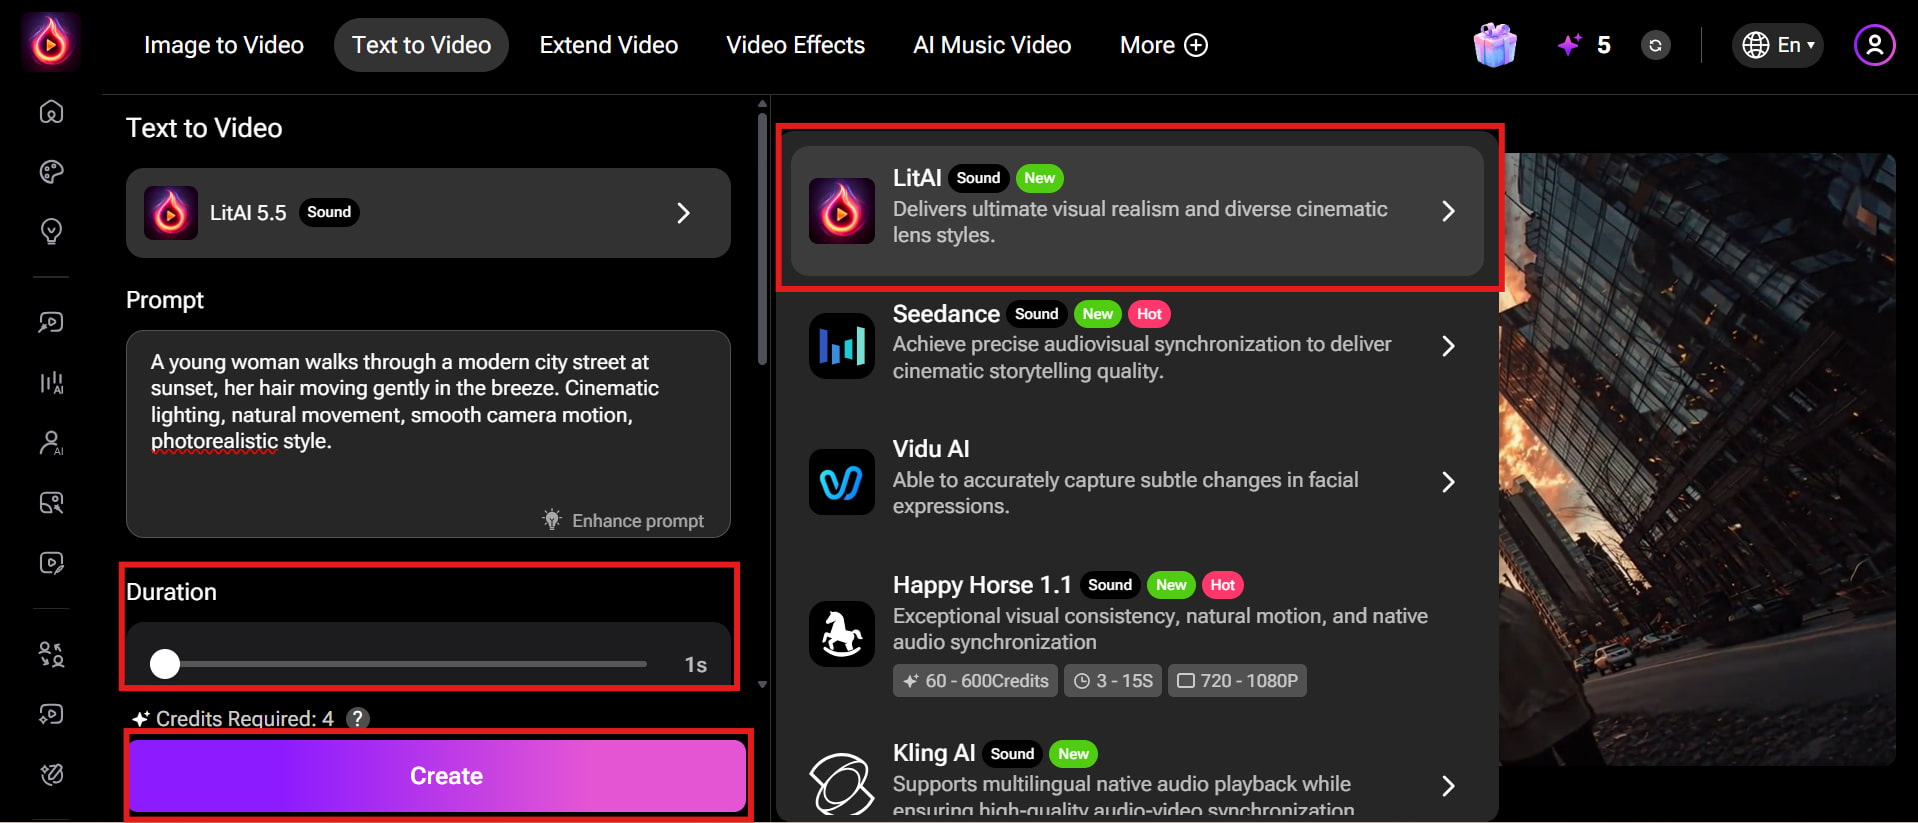The height and width of the screenshot is (823, 1918).
Task: Select the Happy Horse 1.1 model title
Action: 982,585
